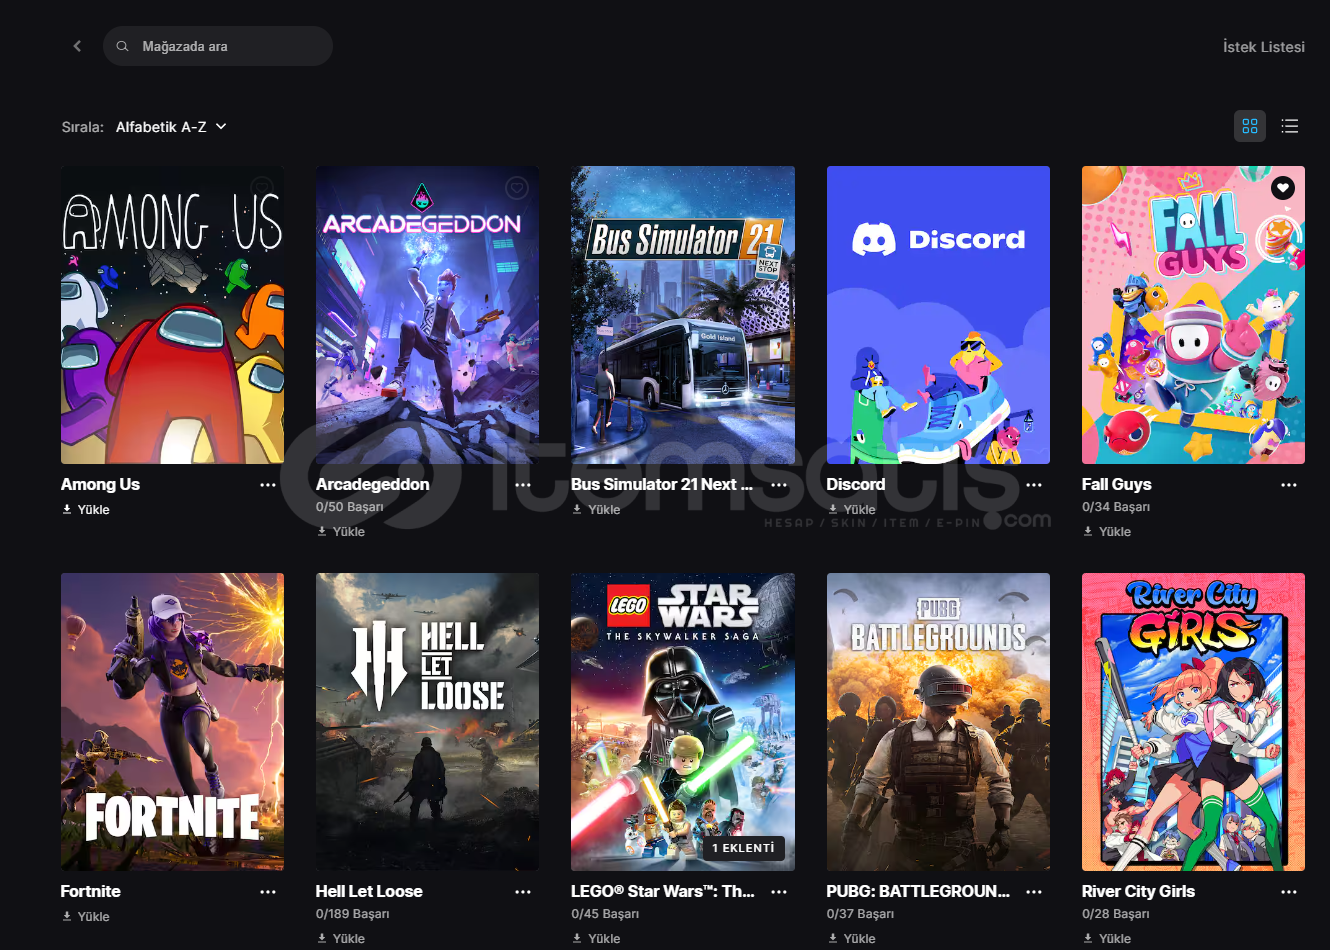Viewport: 1330px width, 950px height.
Task: Click Yükle under River City Girls
Action: pos(1107,939)
